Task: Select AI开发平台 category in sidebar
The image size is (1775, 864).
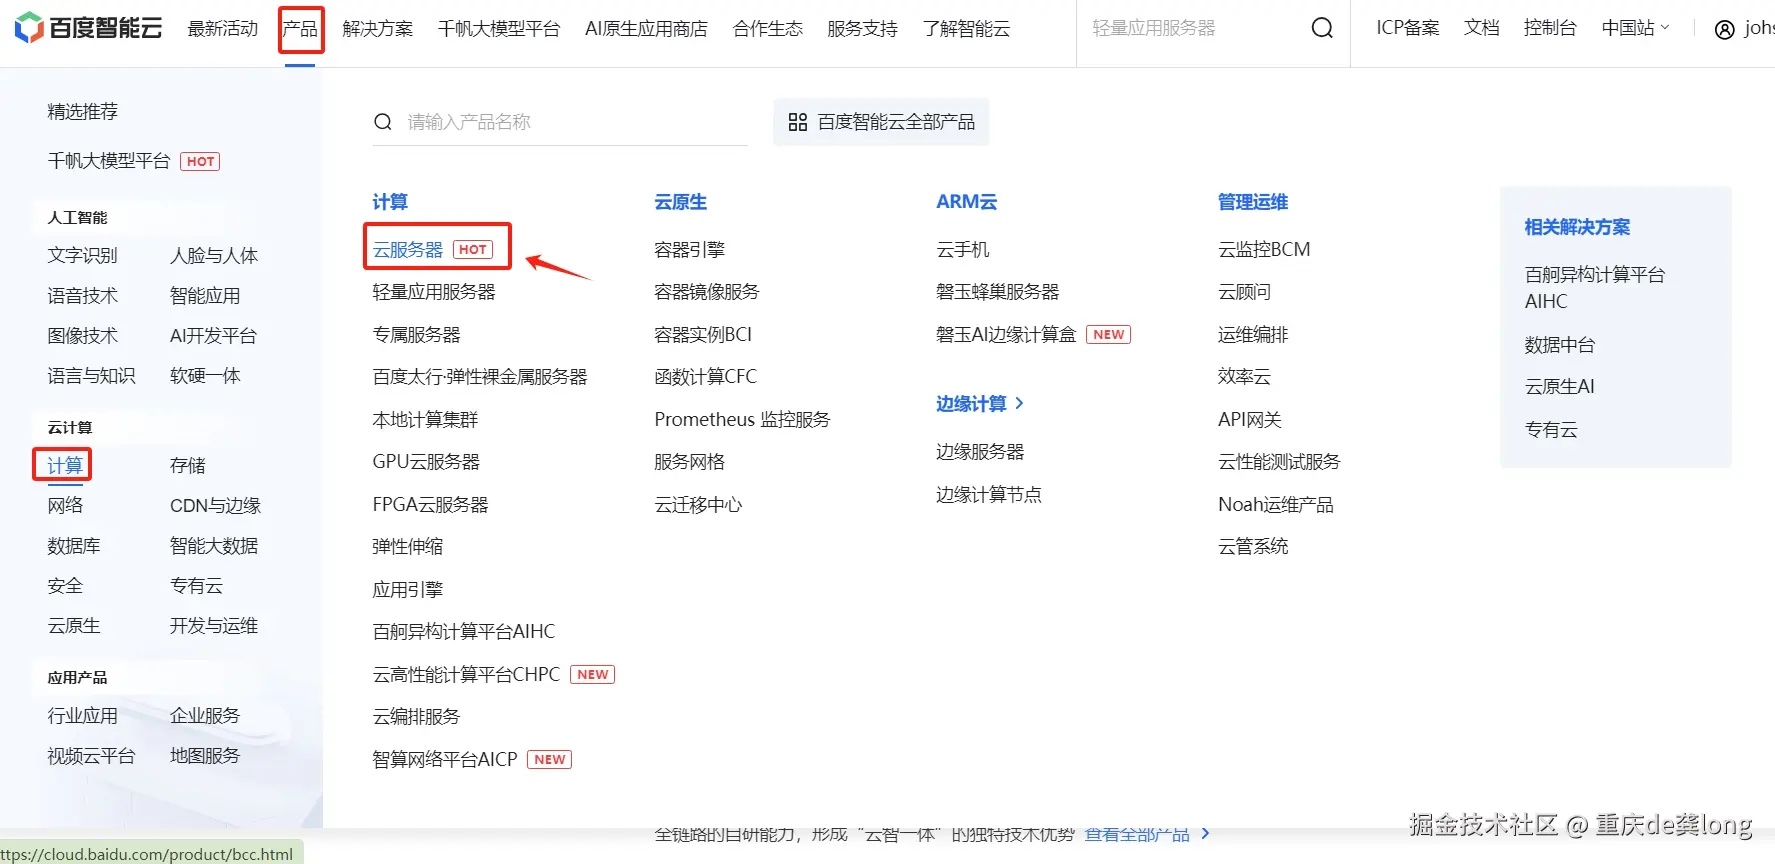Action: [213, 336]
